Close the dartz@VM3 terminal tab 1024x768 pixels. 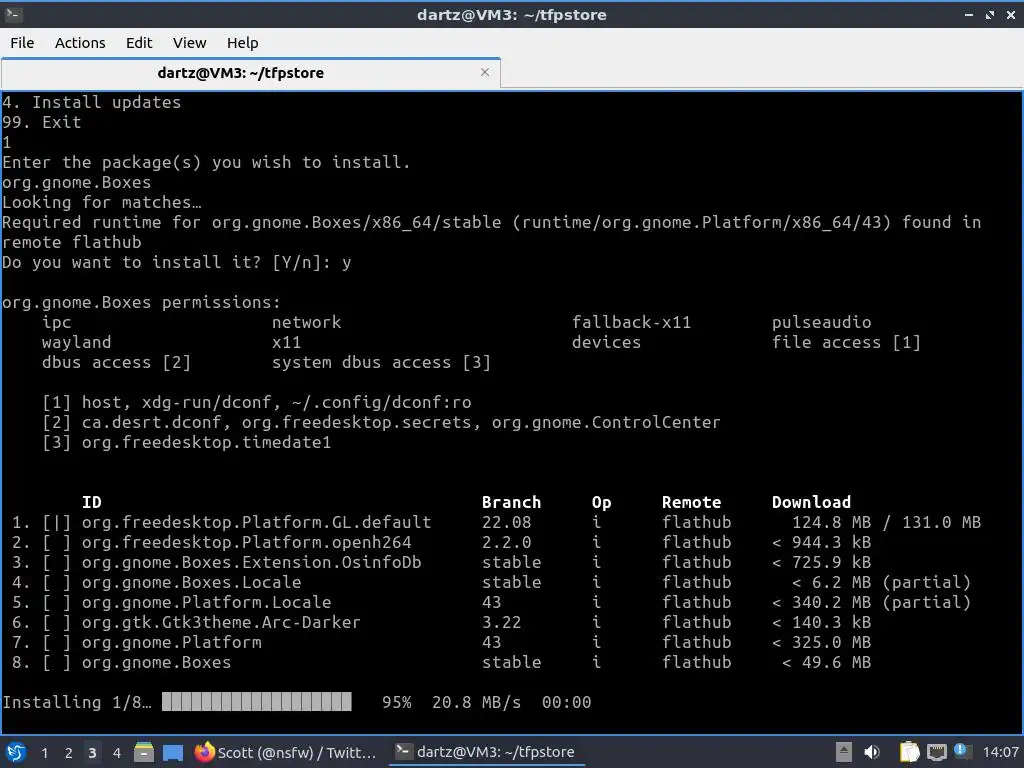[485, 72]
